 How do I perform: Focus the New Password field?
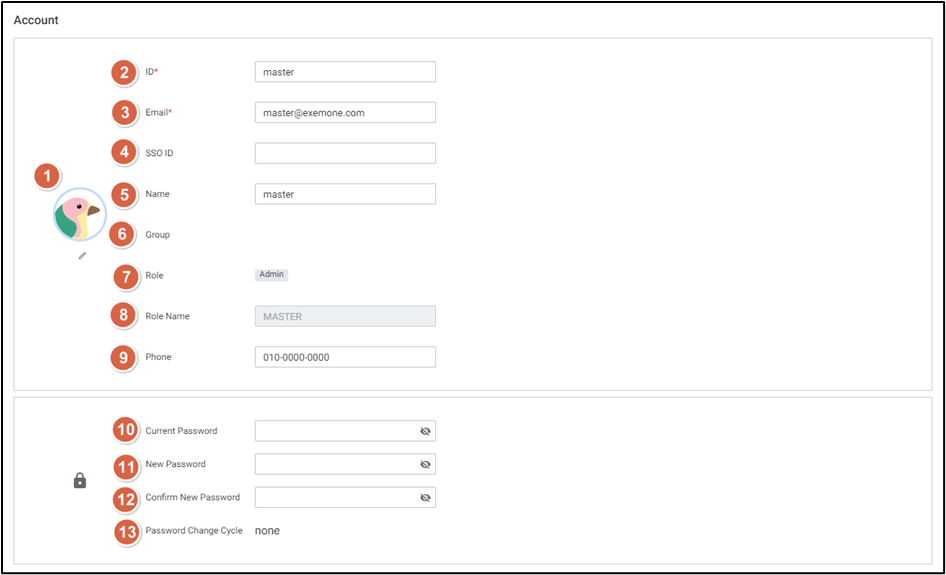click(x=335, y=465)
